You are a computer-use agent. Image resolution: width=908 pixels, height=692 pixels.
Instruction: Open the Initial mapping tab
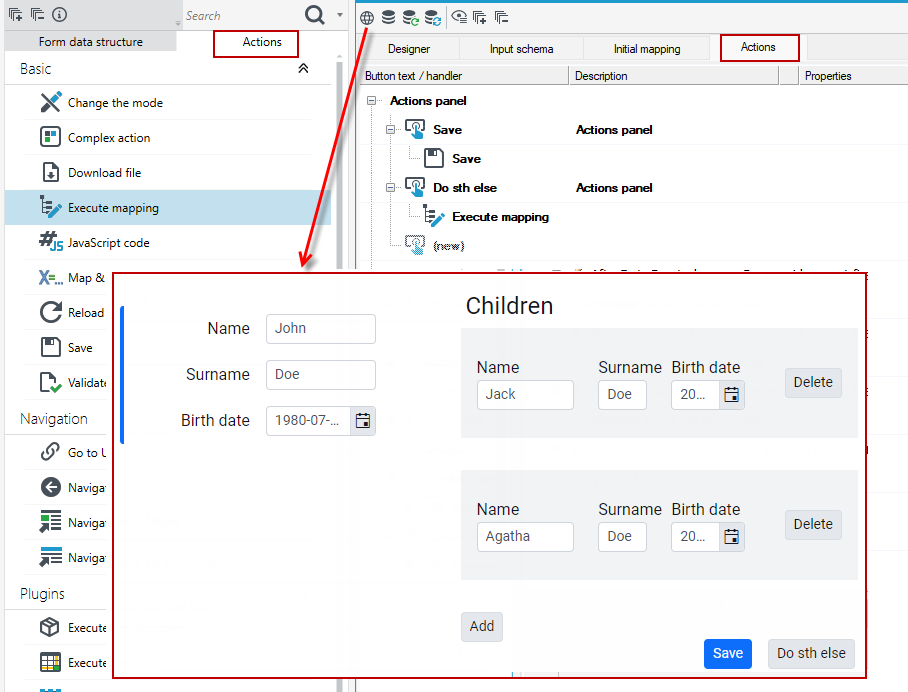tap(647, 49)
